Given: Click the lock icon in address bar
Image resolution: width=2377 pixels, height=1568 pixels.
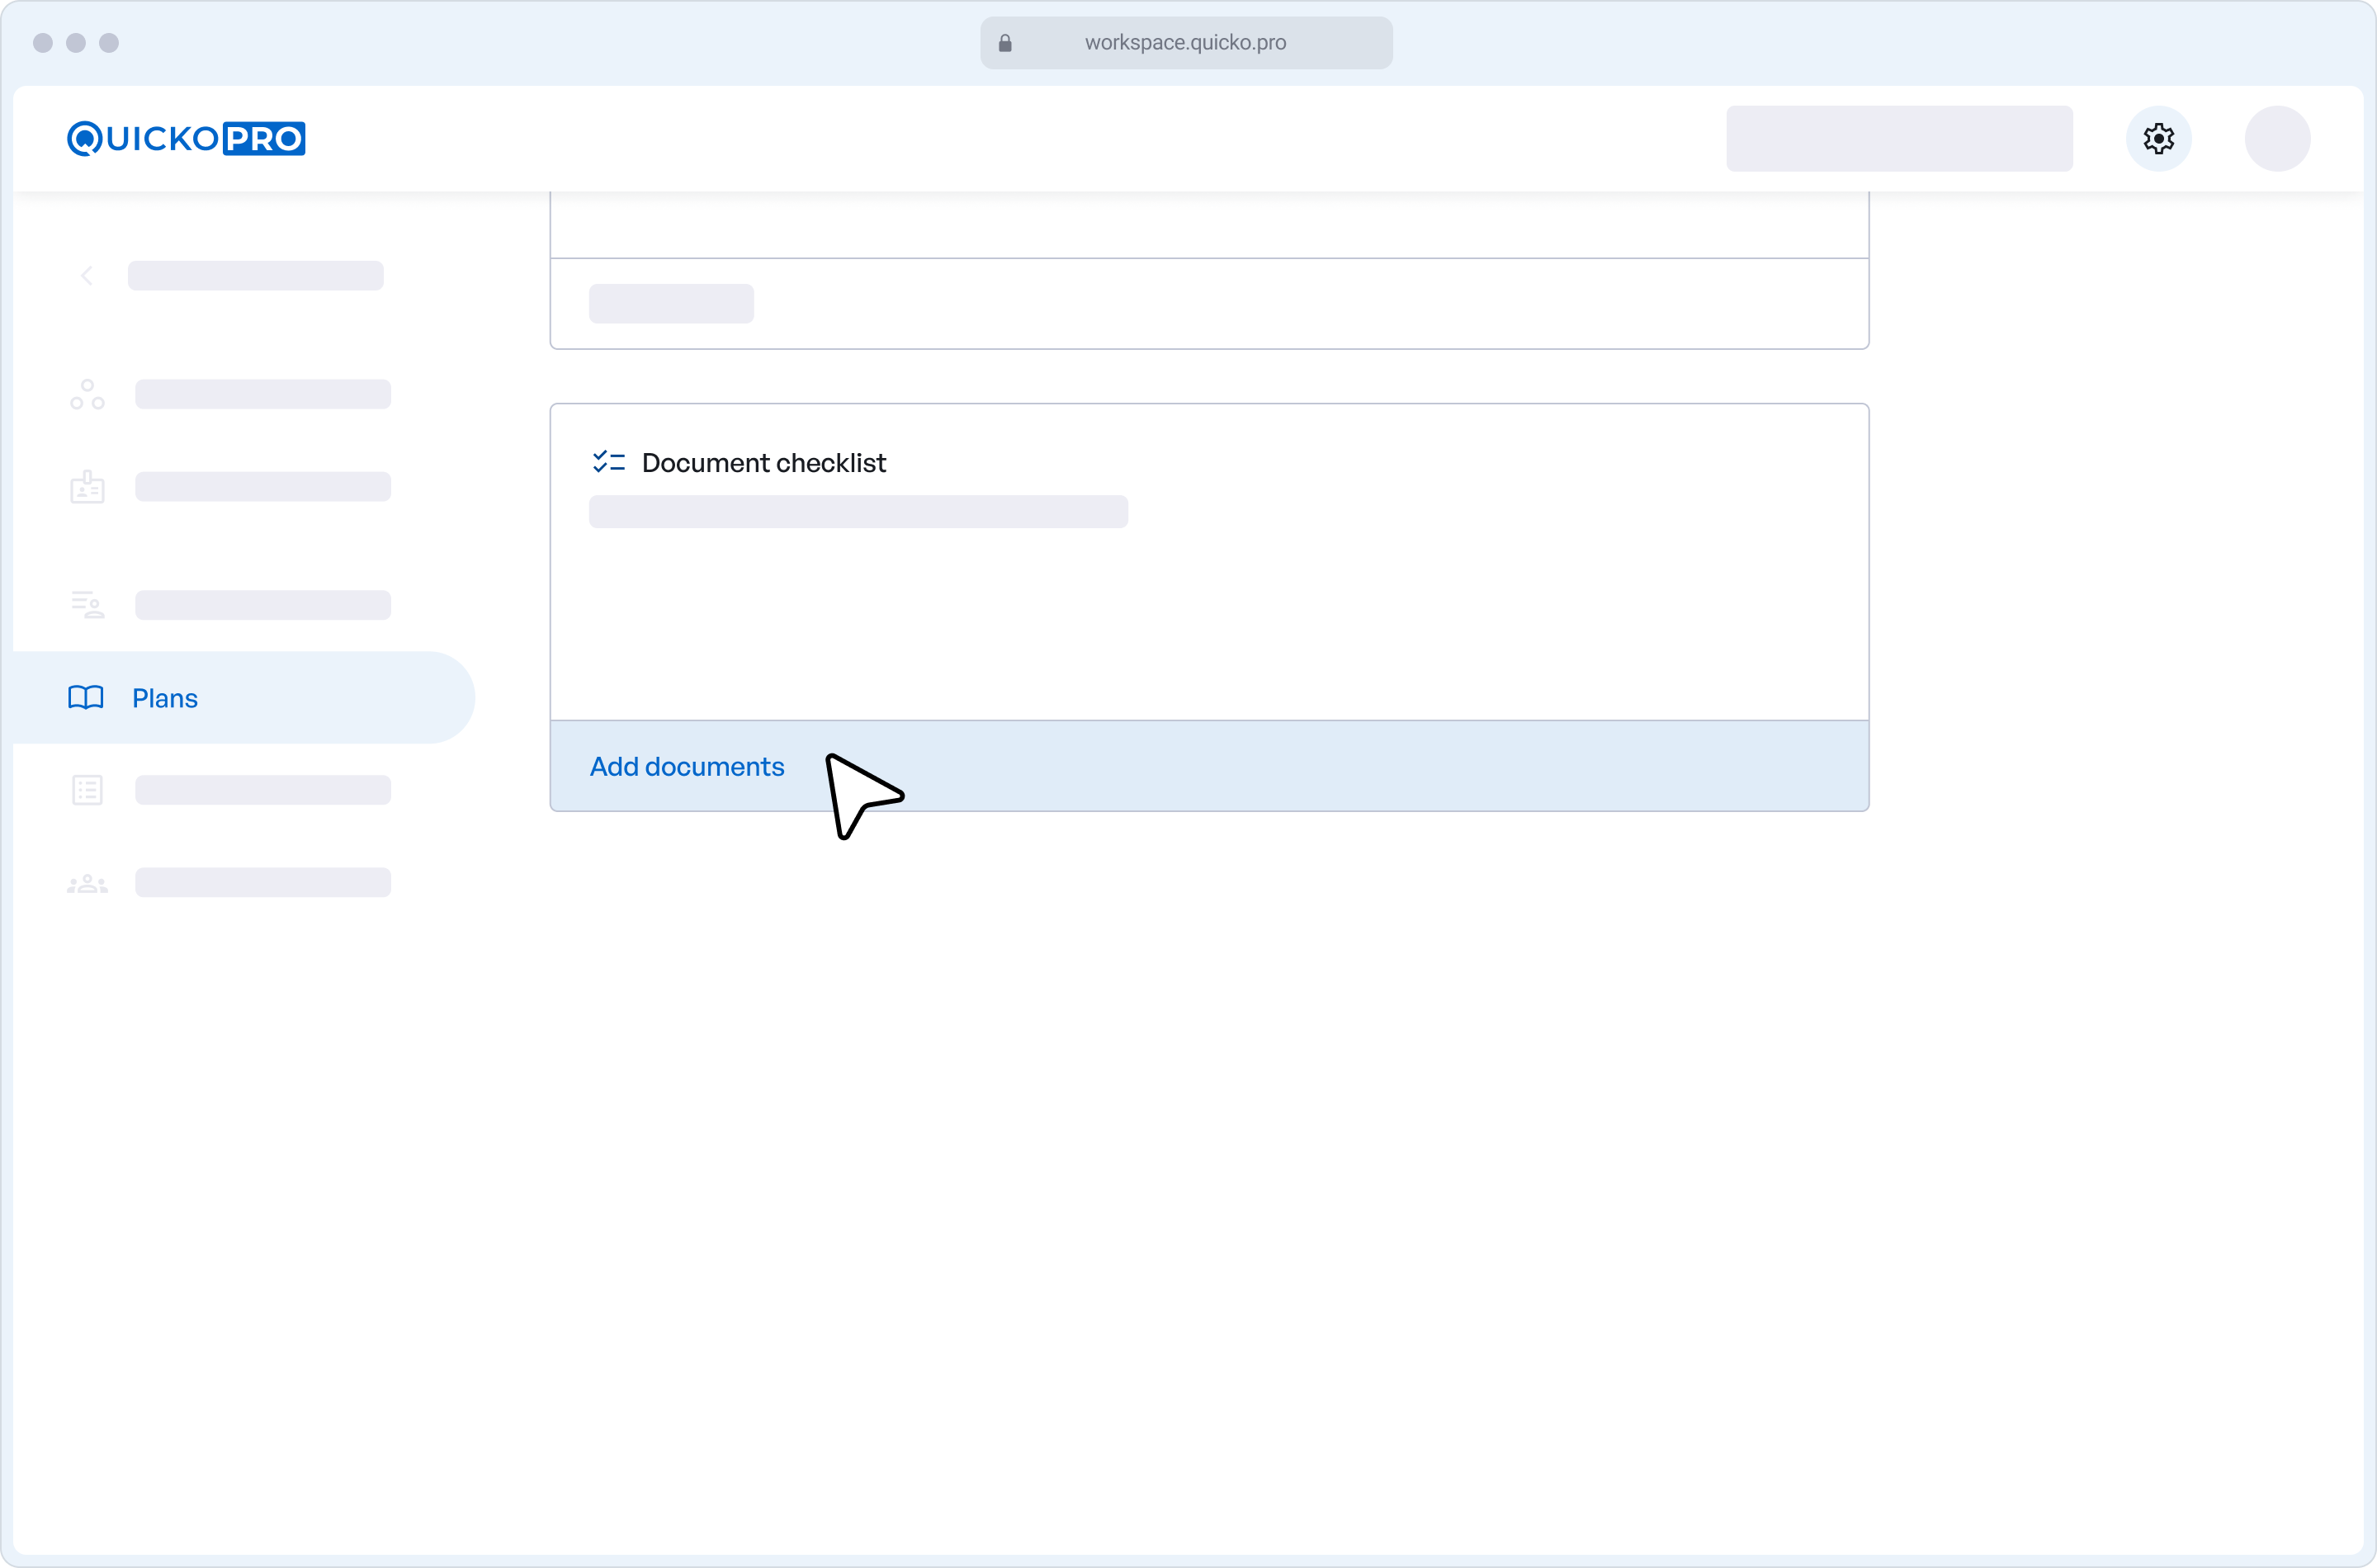Looking at the screenshot, I should [x=1005, y=42].
